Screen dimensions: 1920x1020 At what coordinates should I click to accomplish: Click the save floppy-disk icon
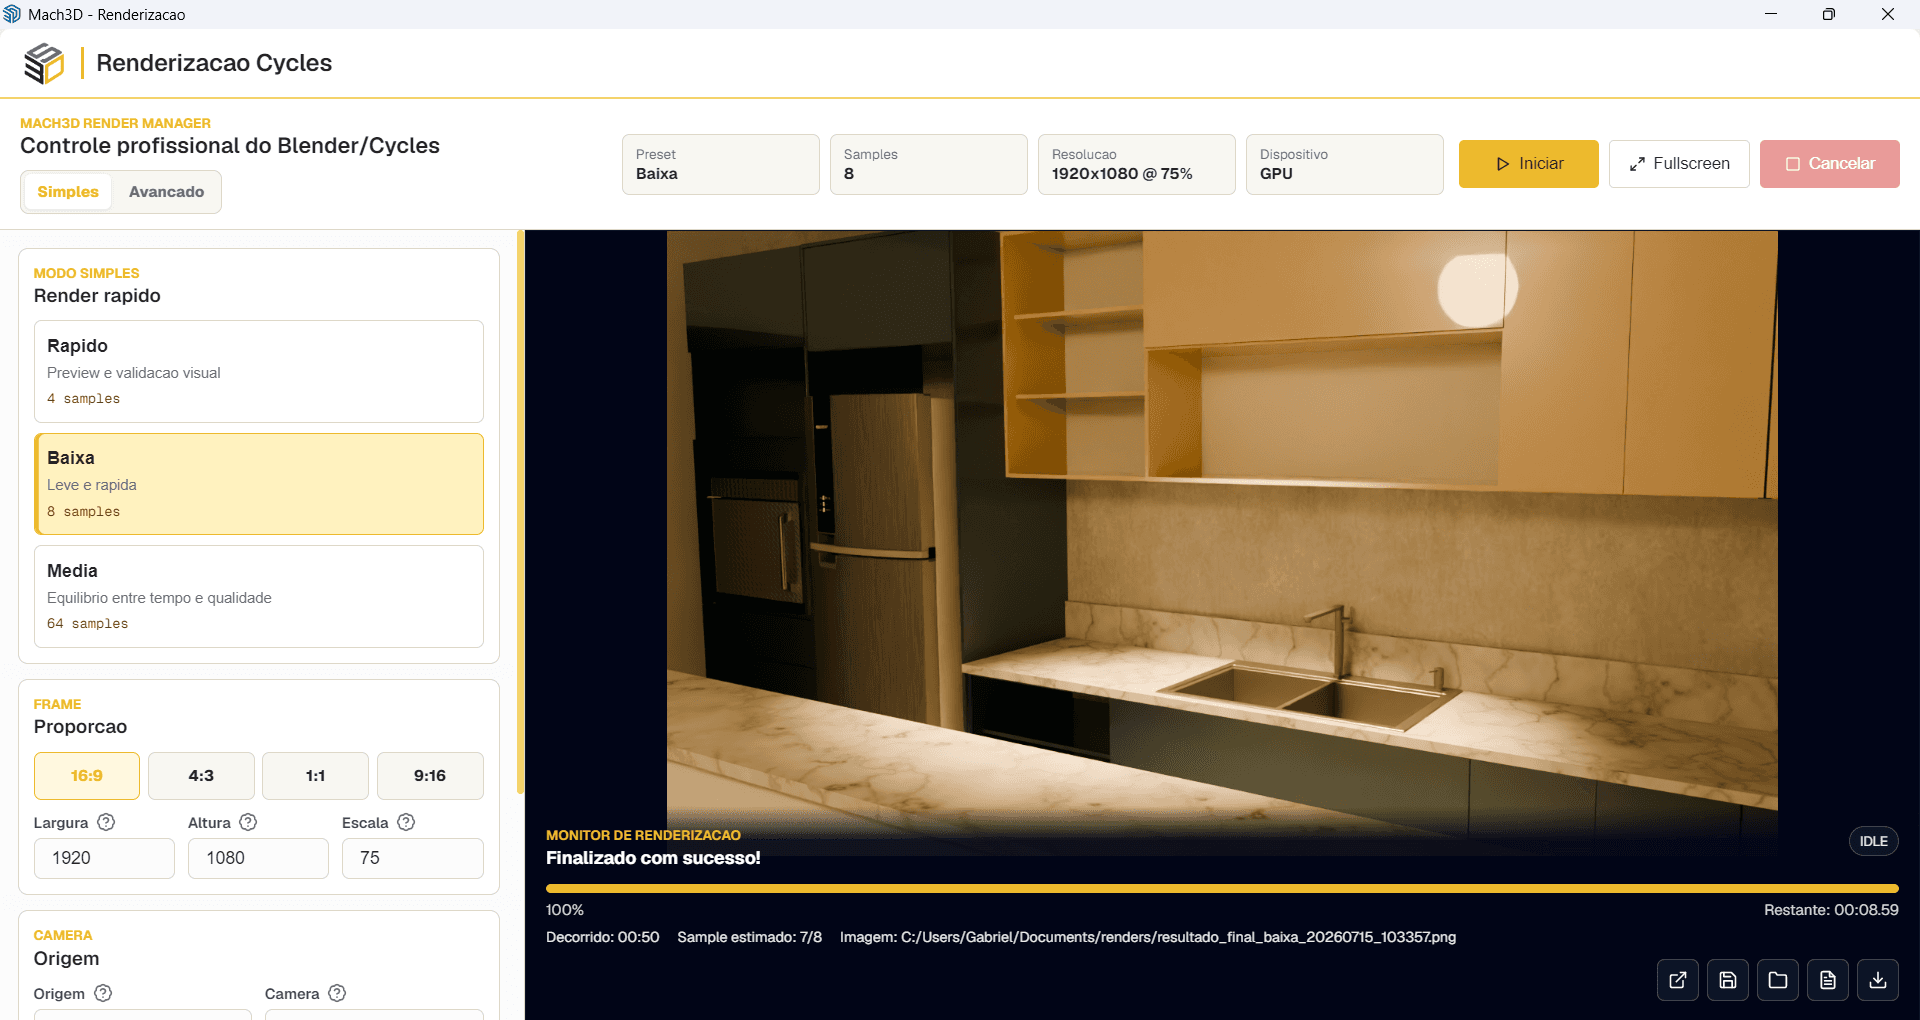click(1728, 980)
